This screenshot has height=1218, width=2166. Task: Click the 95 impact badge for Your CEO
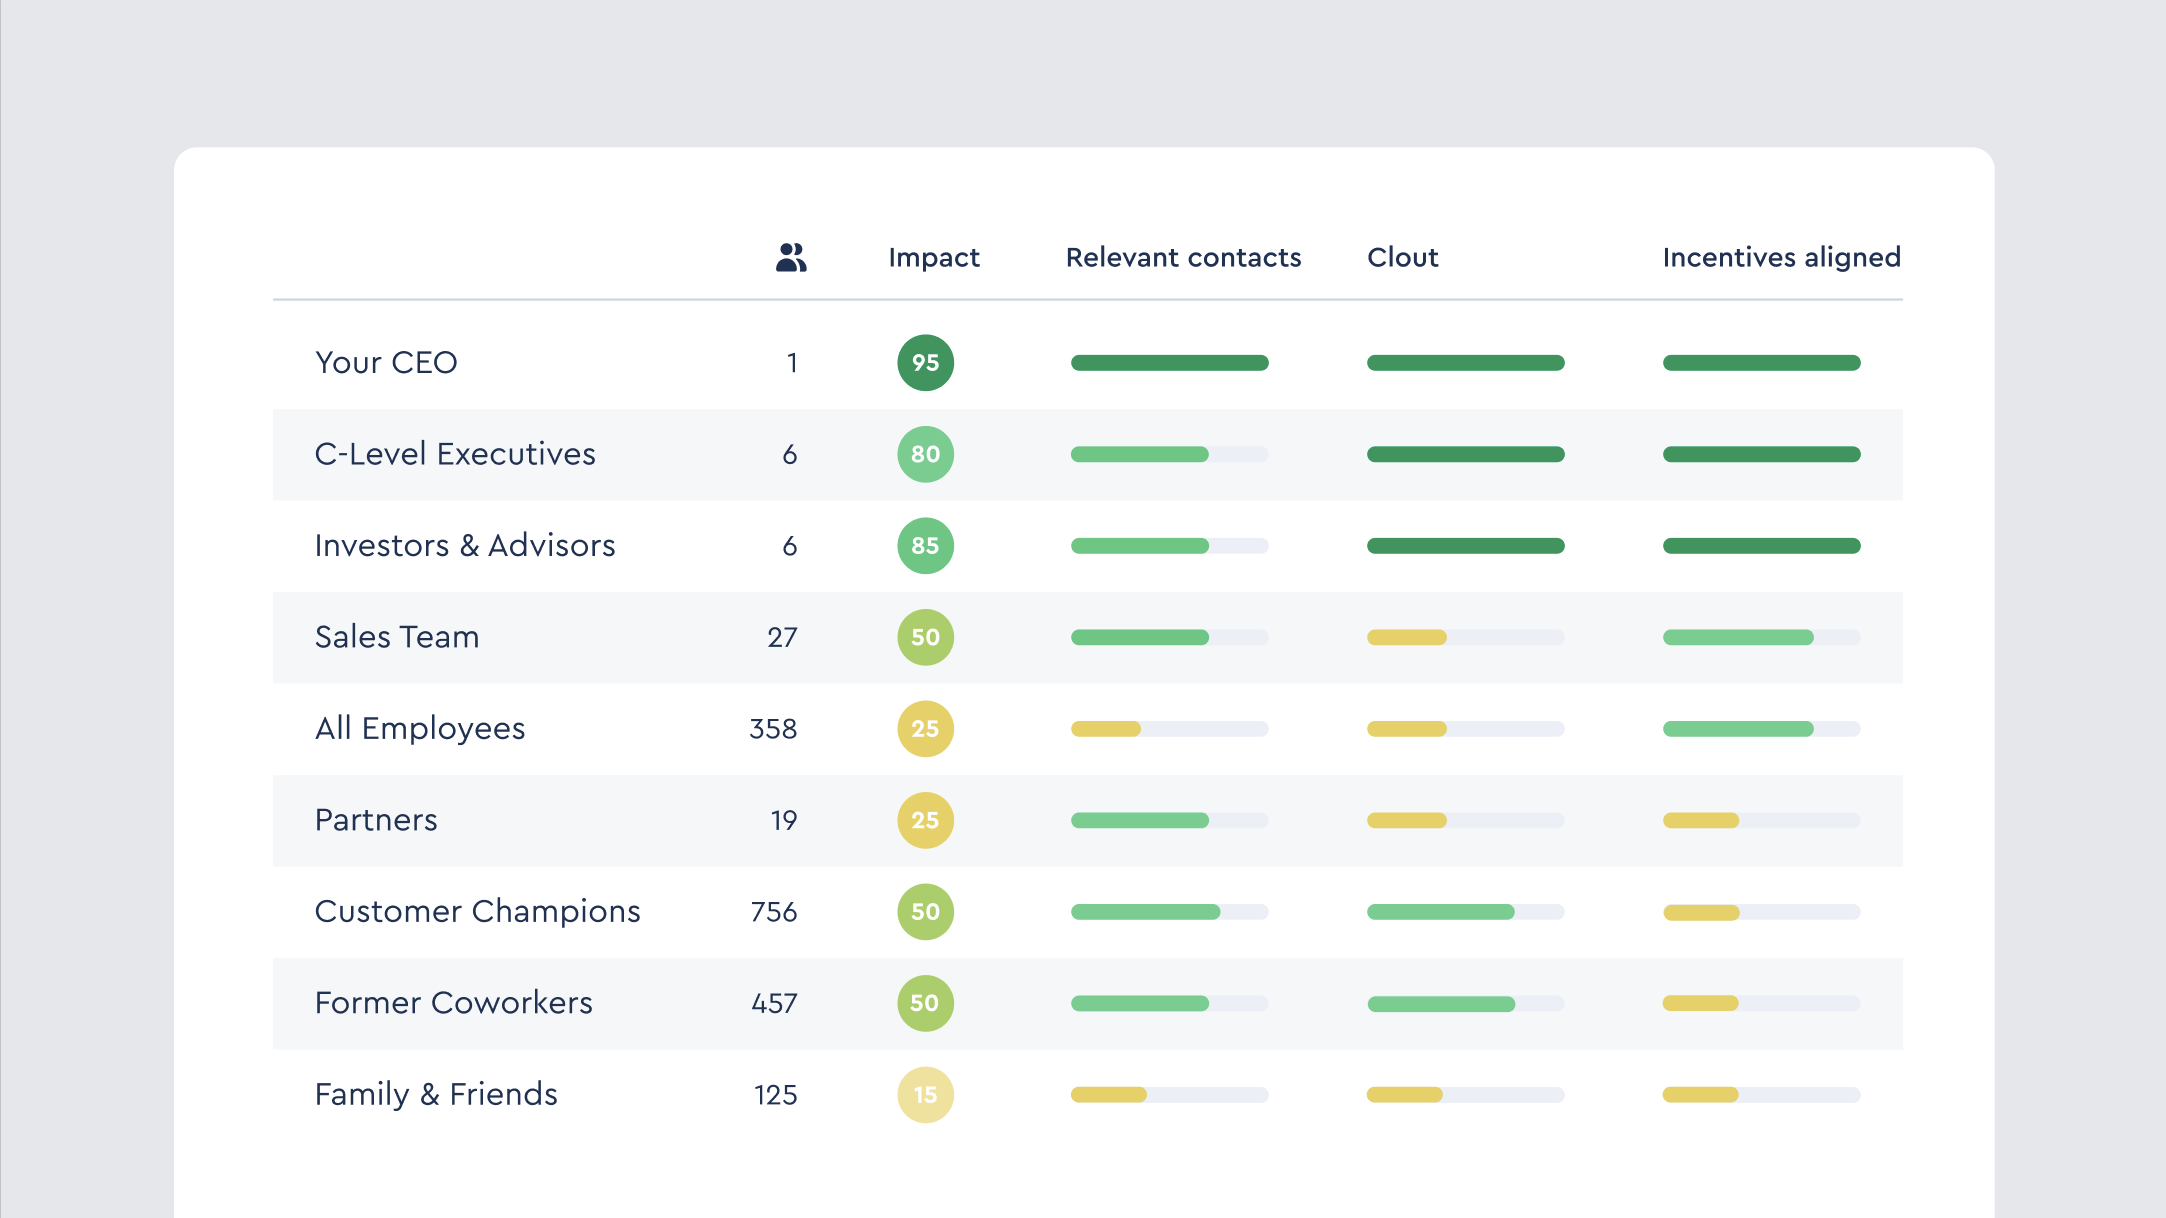click(925, 363)
